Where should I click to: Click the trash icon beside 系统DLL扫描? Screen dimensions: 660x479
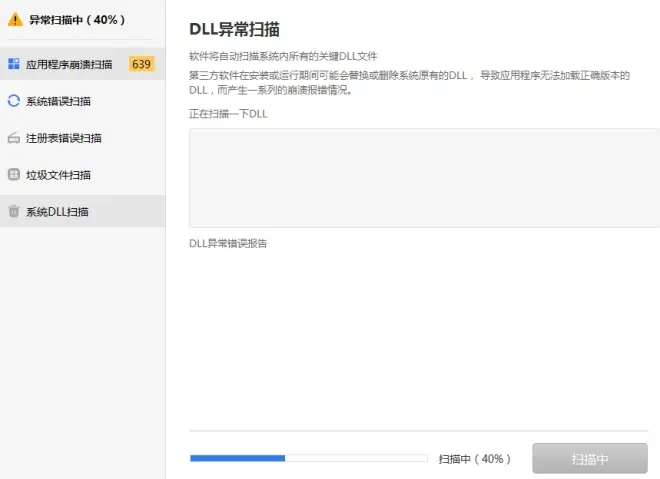pyautogui.click(x=13, y=211)
